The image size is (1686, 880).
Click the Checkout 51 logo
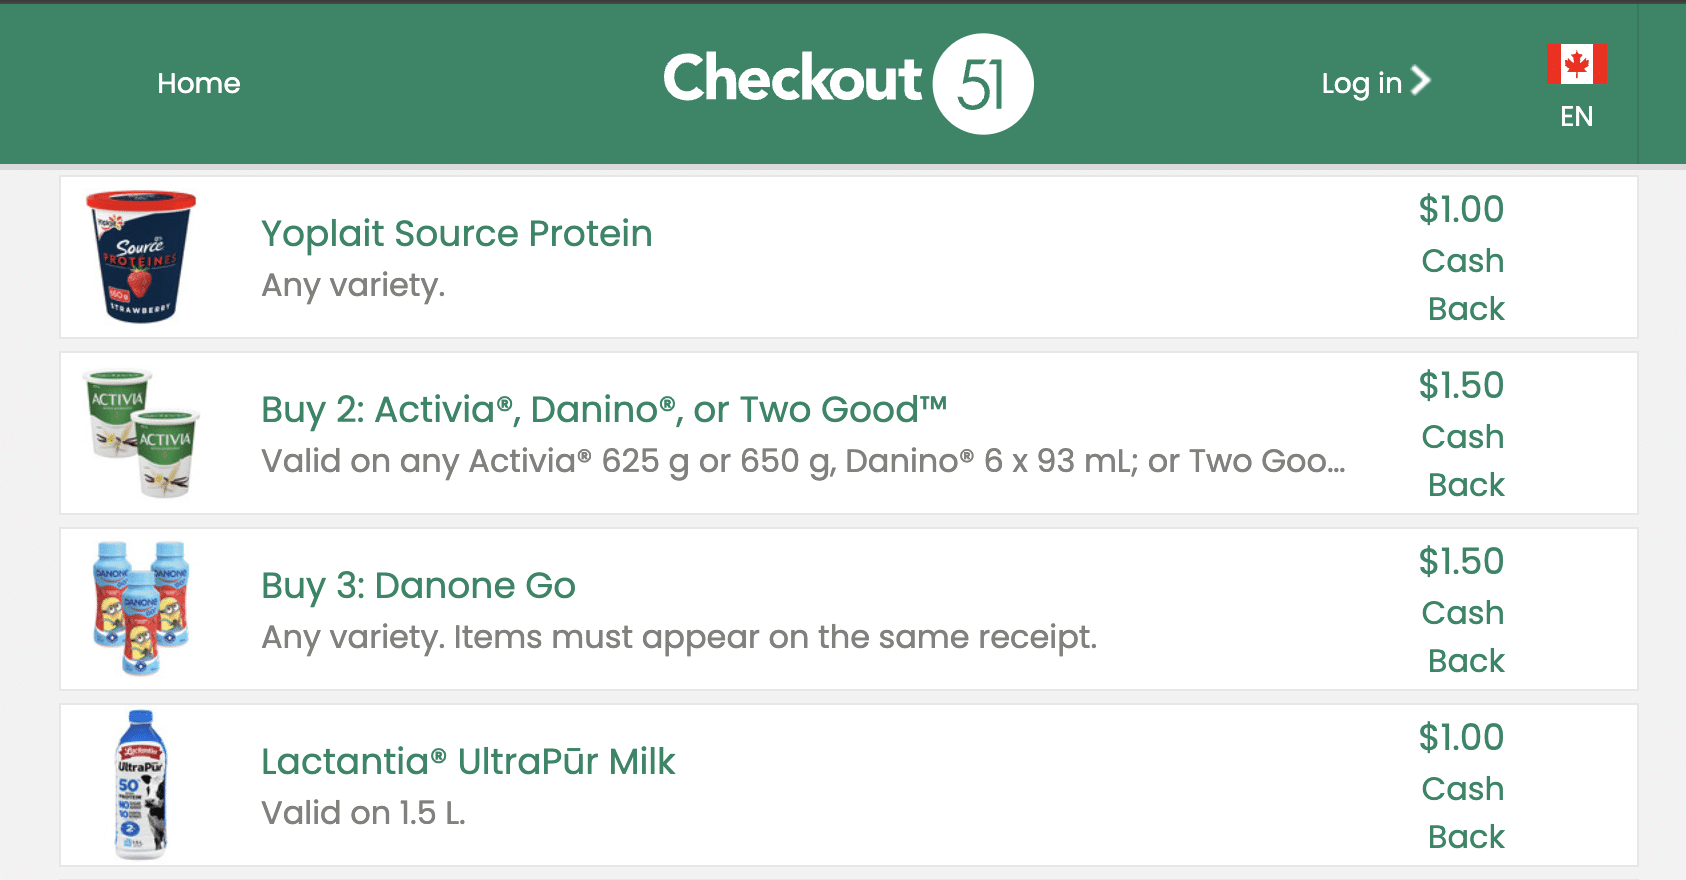[846, 82]
